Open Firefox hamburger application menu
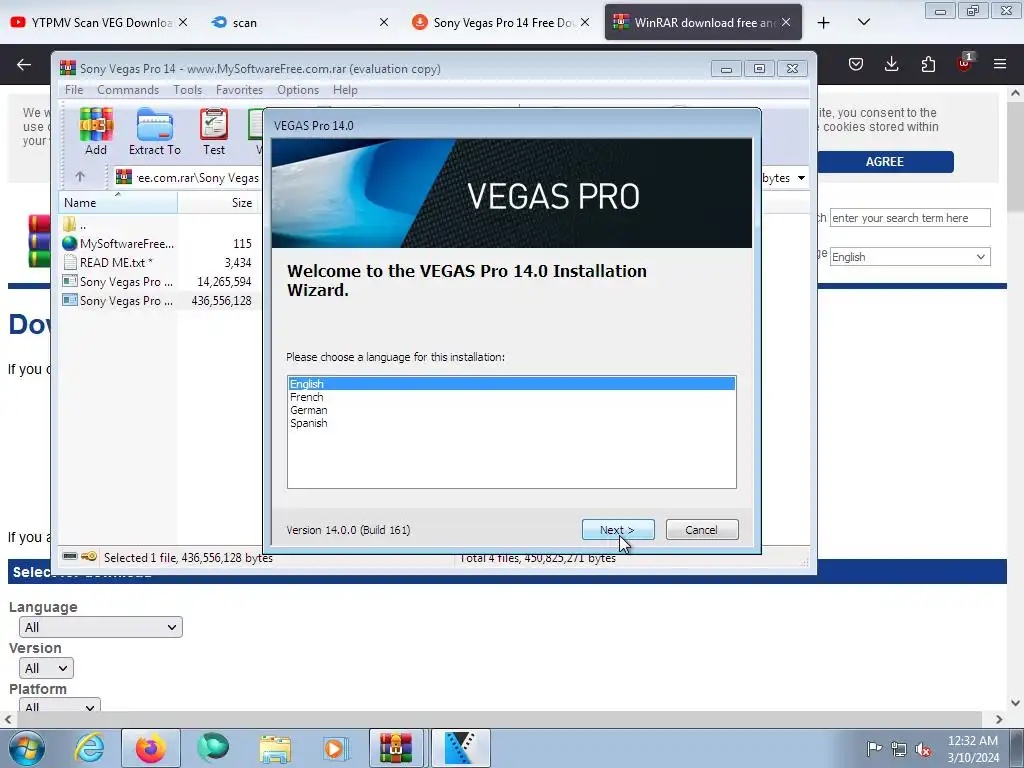Viewport: 1024px width, 768px height. click(1000, 64)
